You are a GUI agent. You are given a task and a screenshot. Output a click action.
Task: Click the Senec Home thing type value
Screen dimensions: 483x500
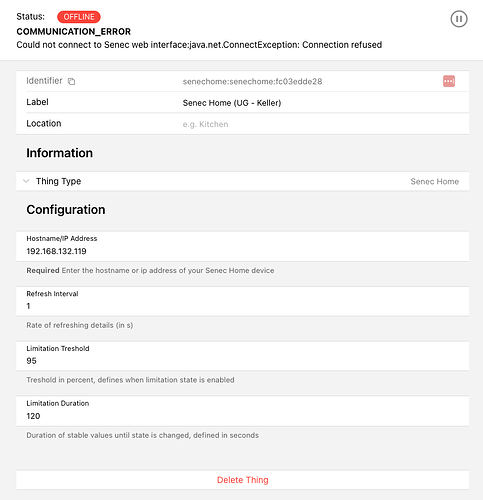434,181
